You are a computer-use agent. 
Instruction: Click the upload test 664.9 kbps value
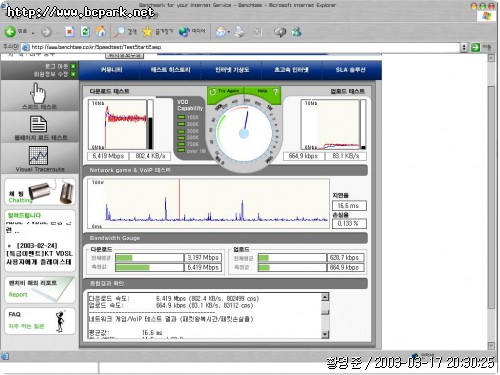tap(303, 156)
